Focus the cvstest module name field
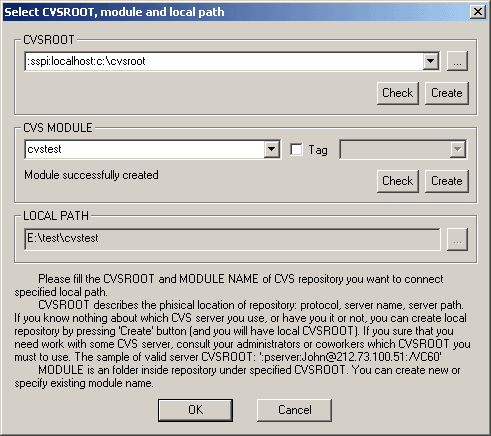The image size is (491, 436). pyautogui.click(x=144, y=149)
